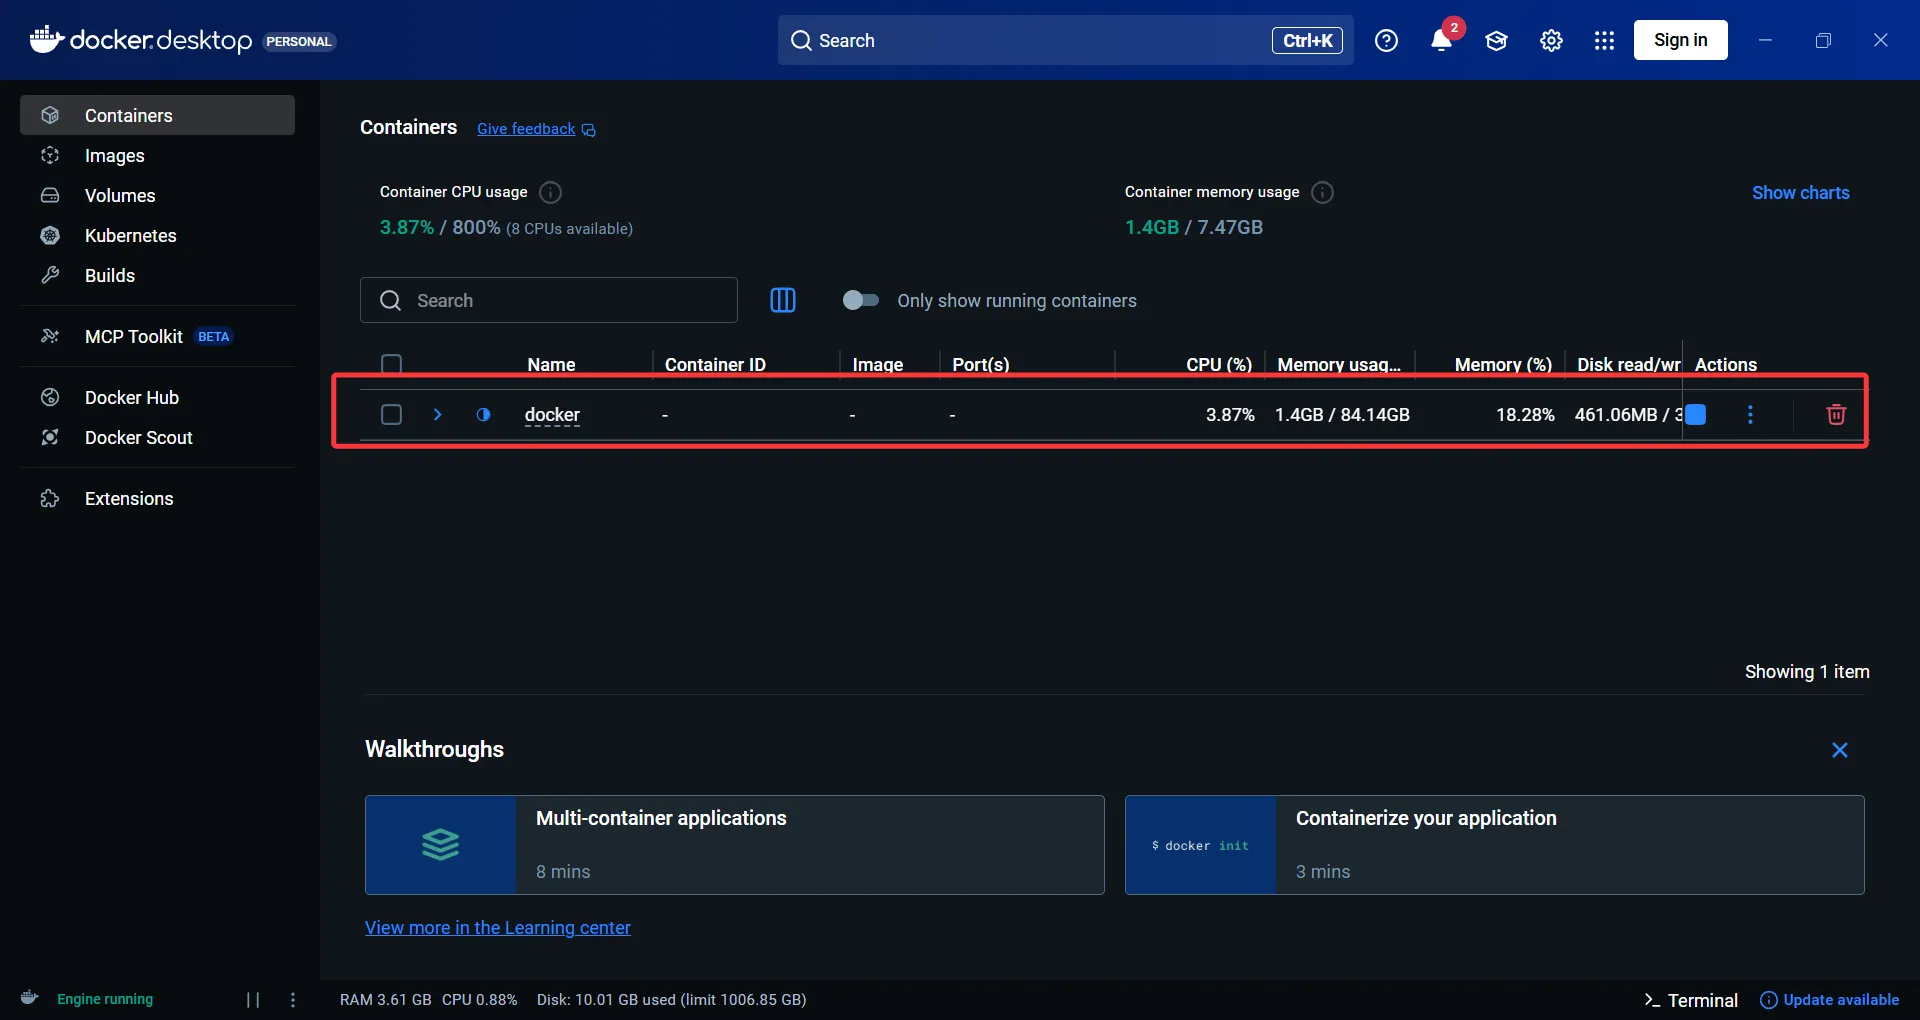Click the 18.28% memory value
This screenshot has width=1920, height=1020.
click(1525, 414)
